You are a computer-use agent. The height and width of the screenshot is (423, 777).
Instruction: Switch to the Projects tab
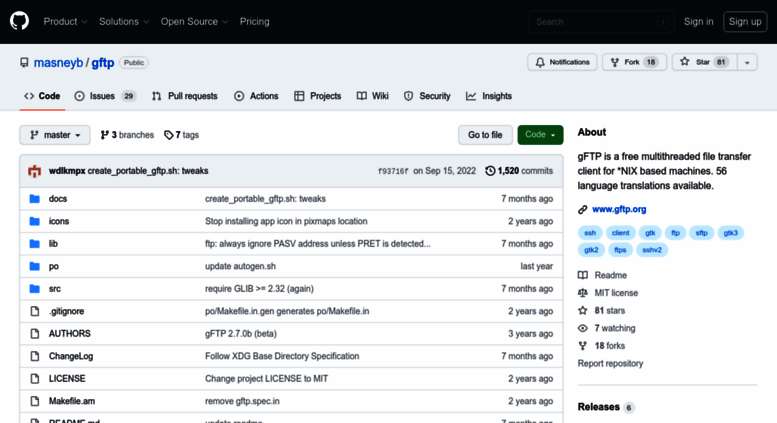click(x=318, y=96)
